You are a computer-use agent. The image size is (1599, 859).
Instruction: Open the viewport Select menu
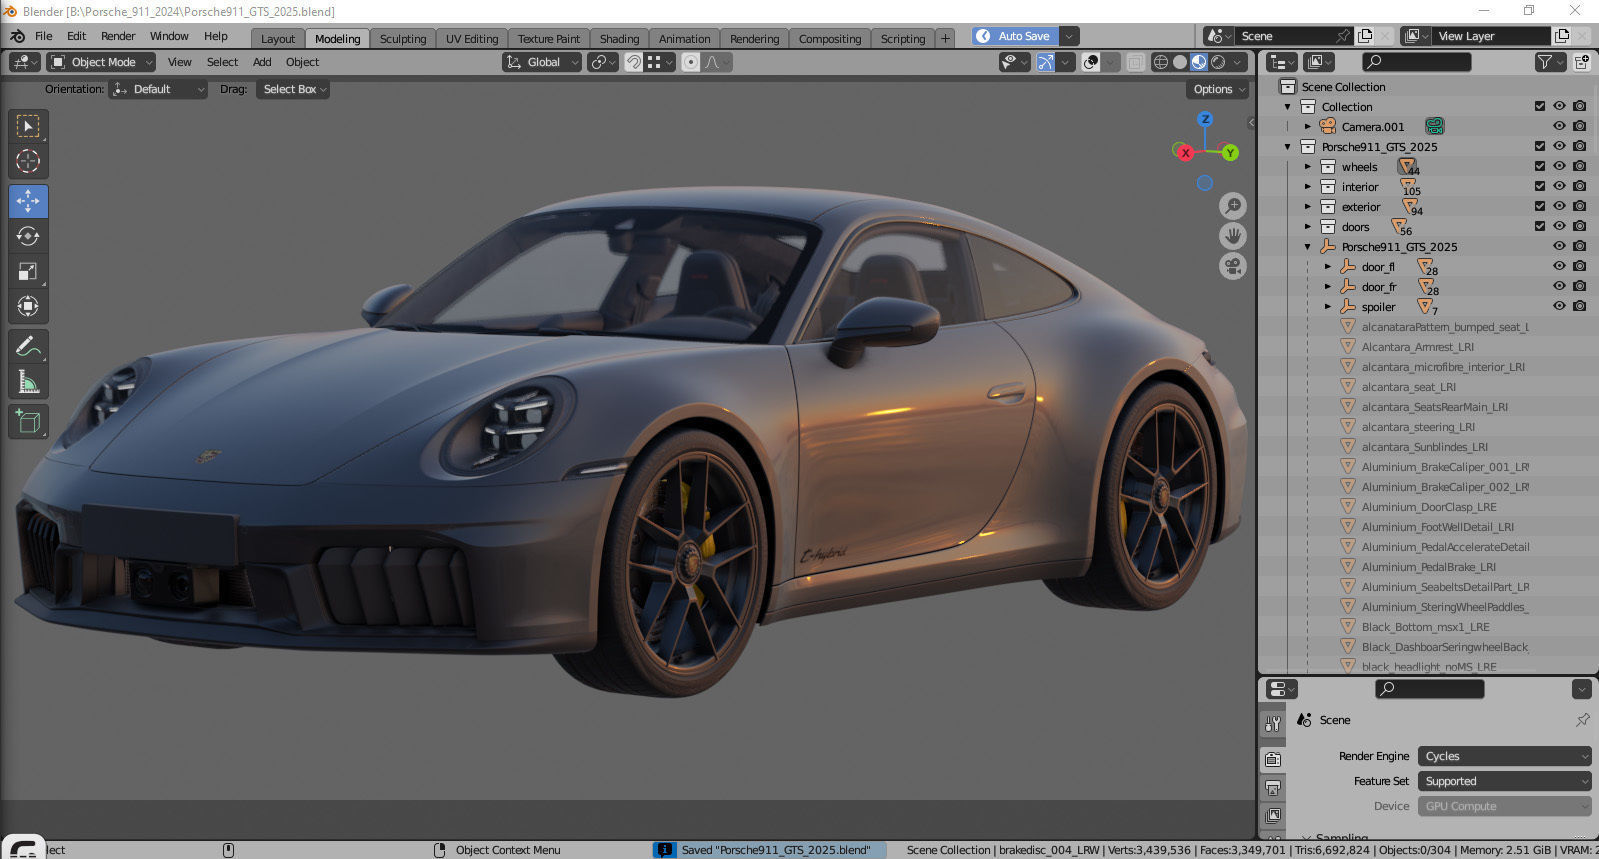(222, 62)
